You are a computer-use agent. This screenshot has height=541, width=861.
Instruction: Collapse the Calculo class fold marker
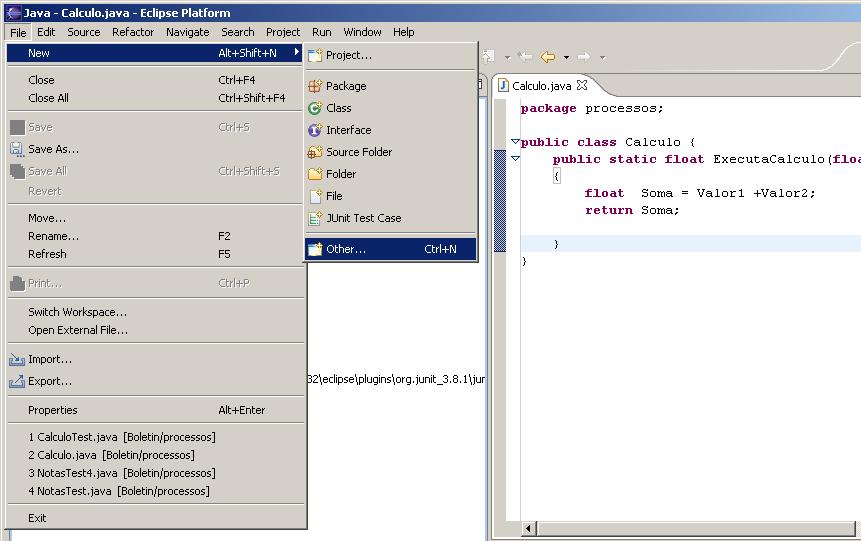[515, 142]
